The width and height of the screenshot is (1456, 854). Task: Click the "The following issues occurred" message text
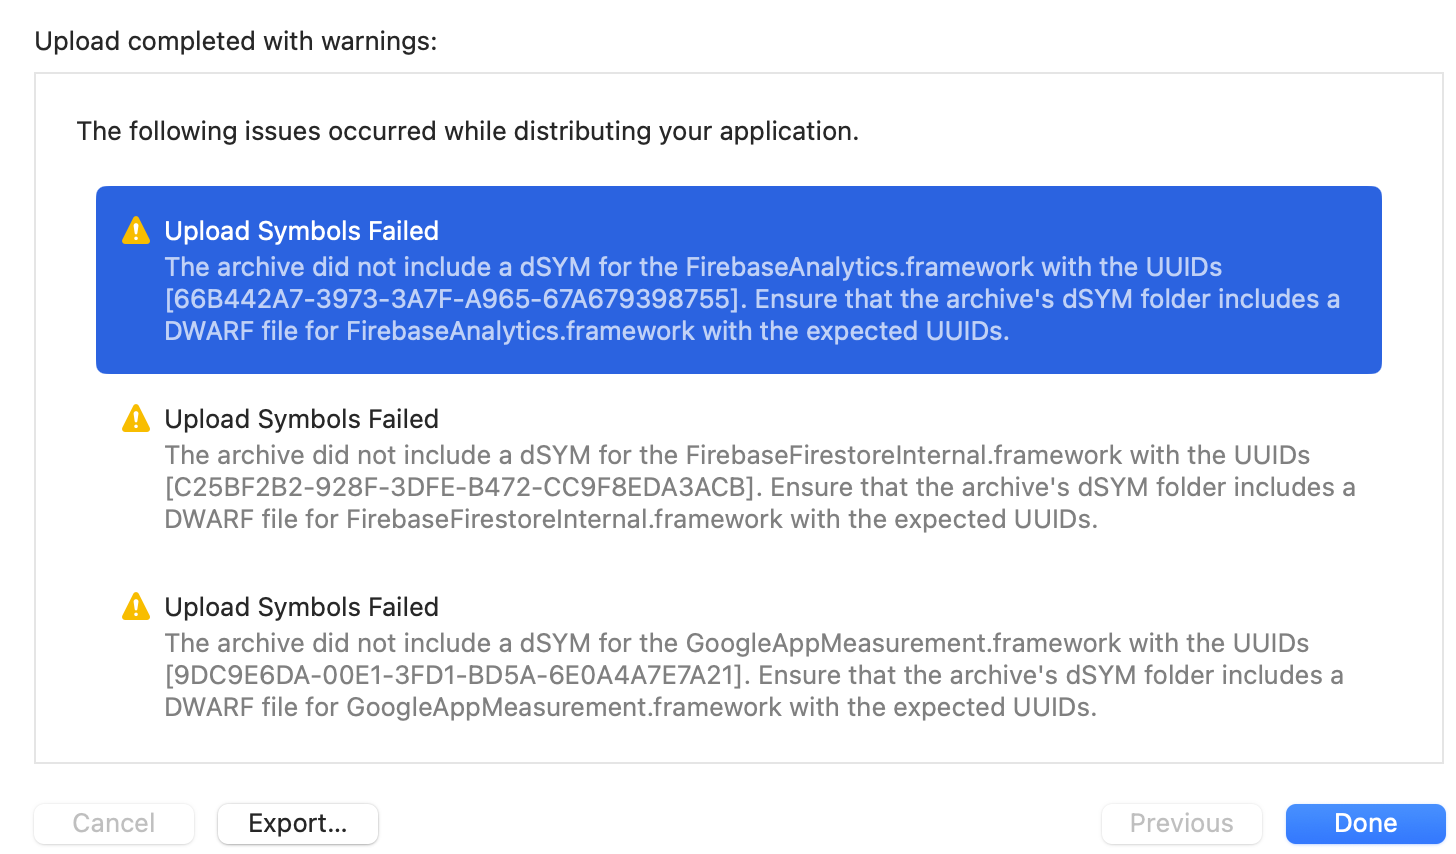(468, 131)
